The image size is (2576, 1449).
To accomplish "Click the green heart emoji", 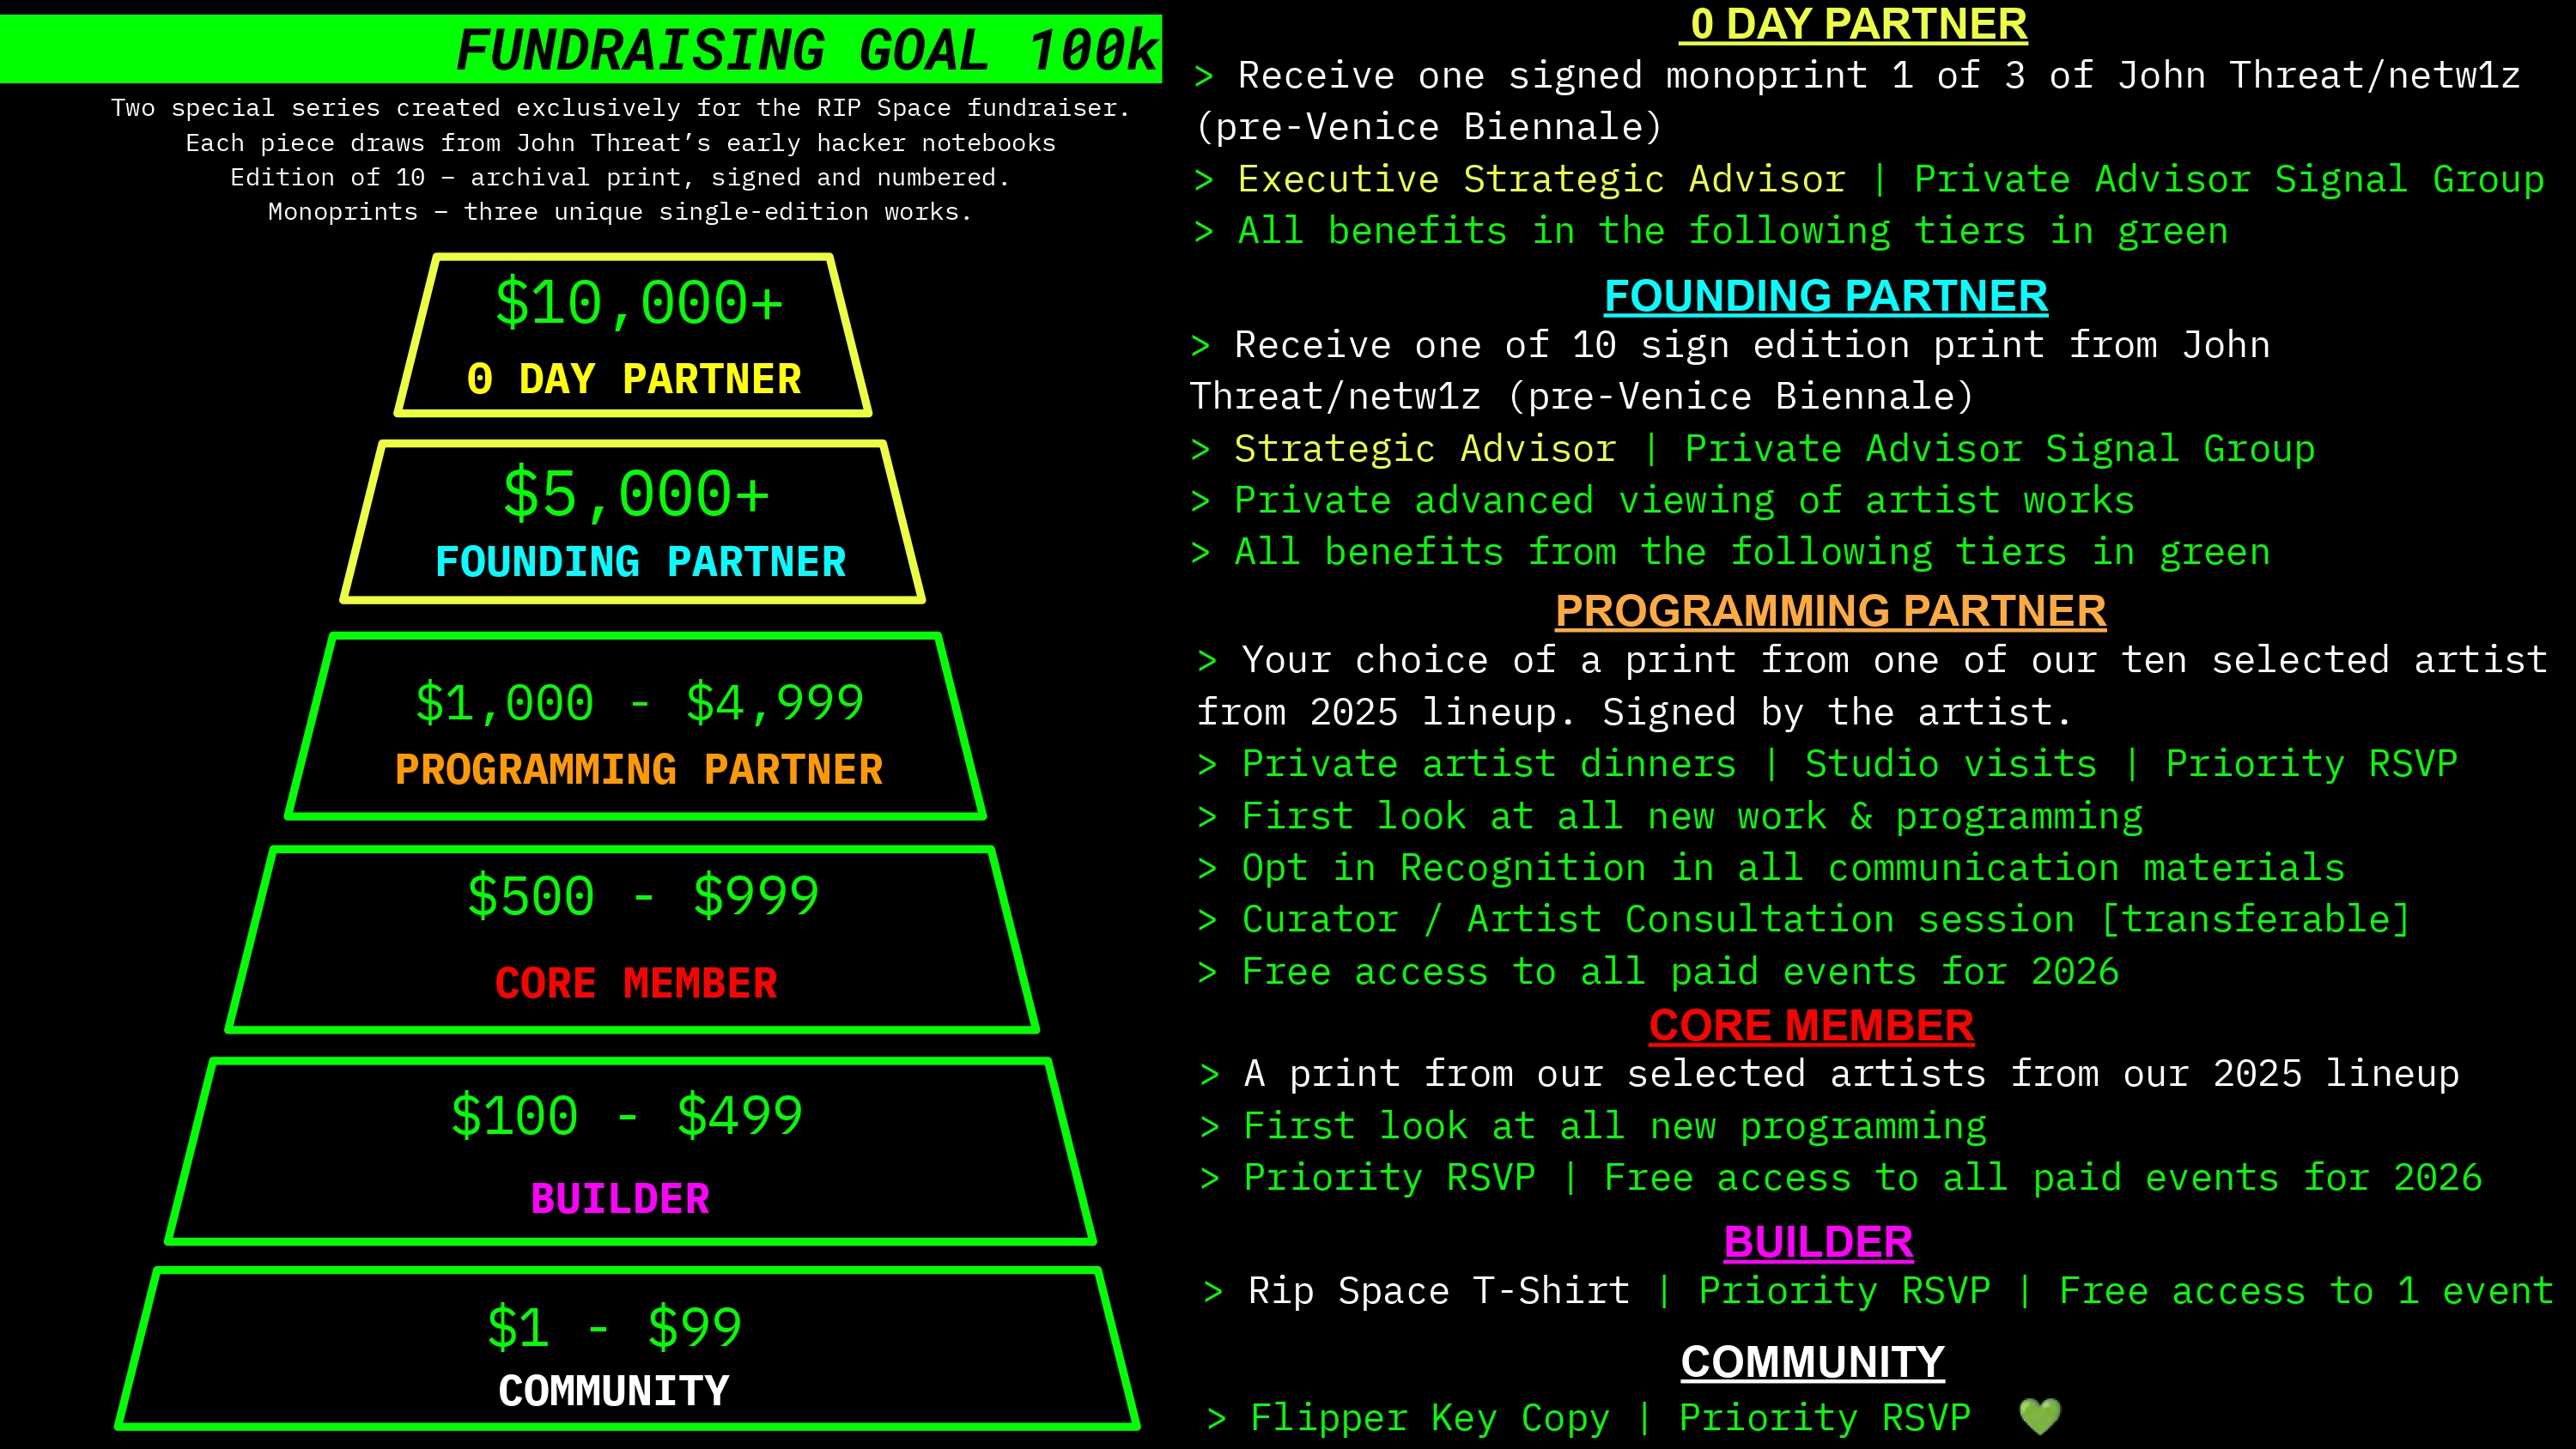I will pos(2039,1416).
